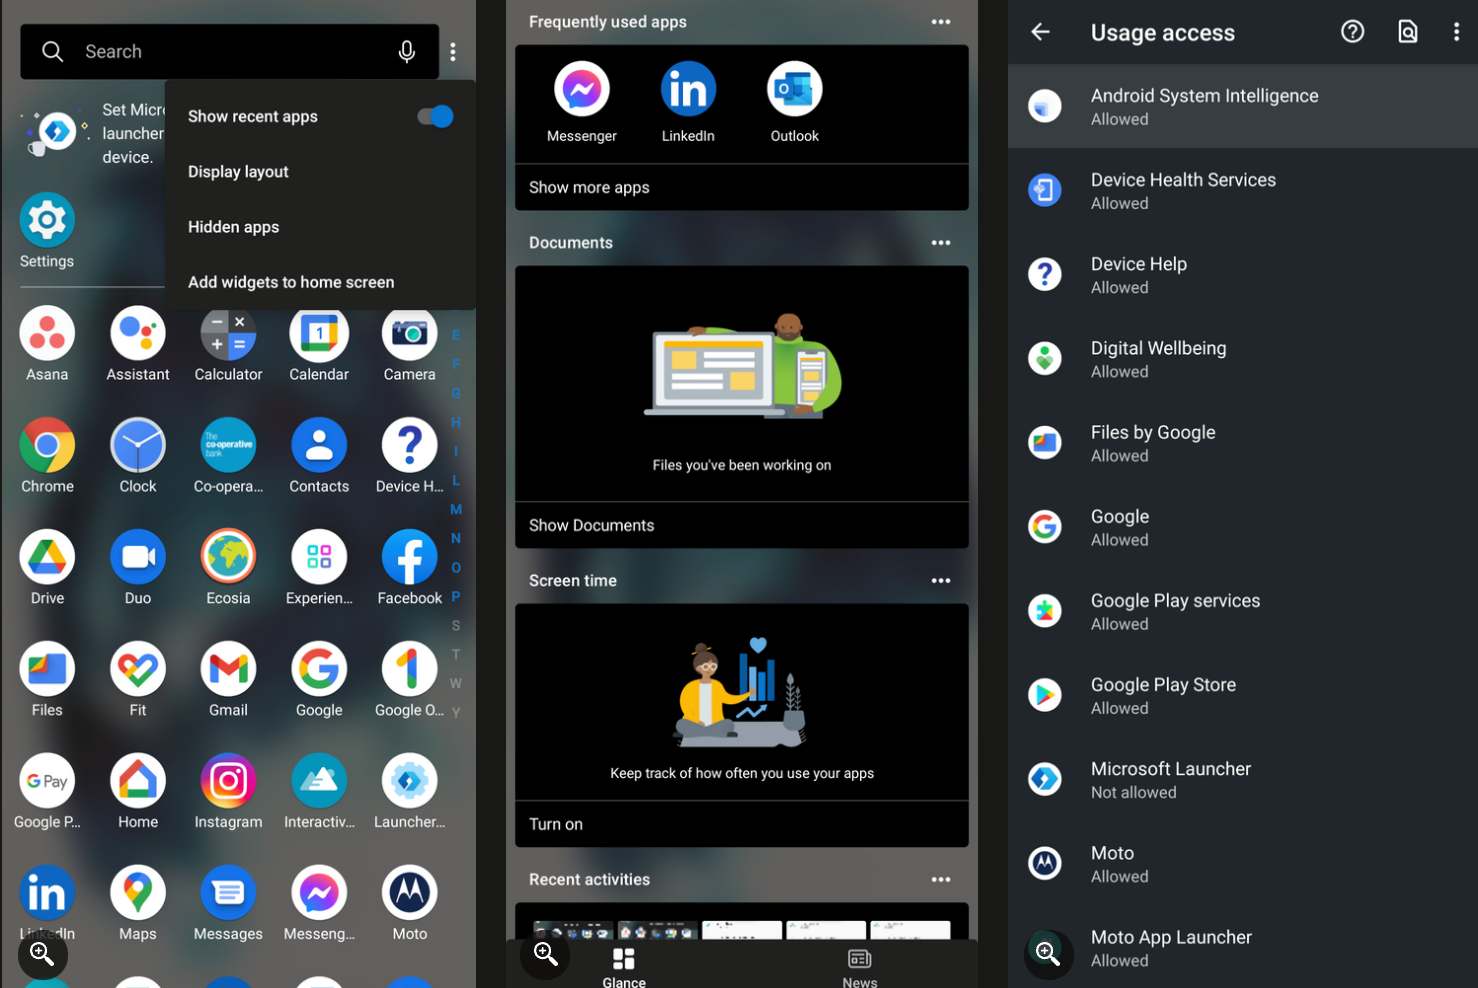Screen dimensions: 1478x988
Task: Launch the Moto app in the drawer
Action: point(410,904)
